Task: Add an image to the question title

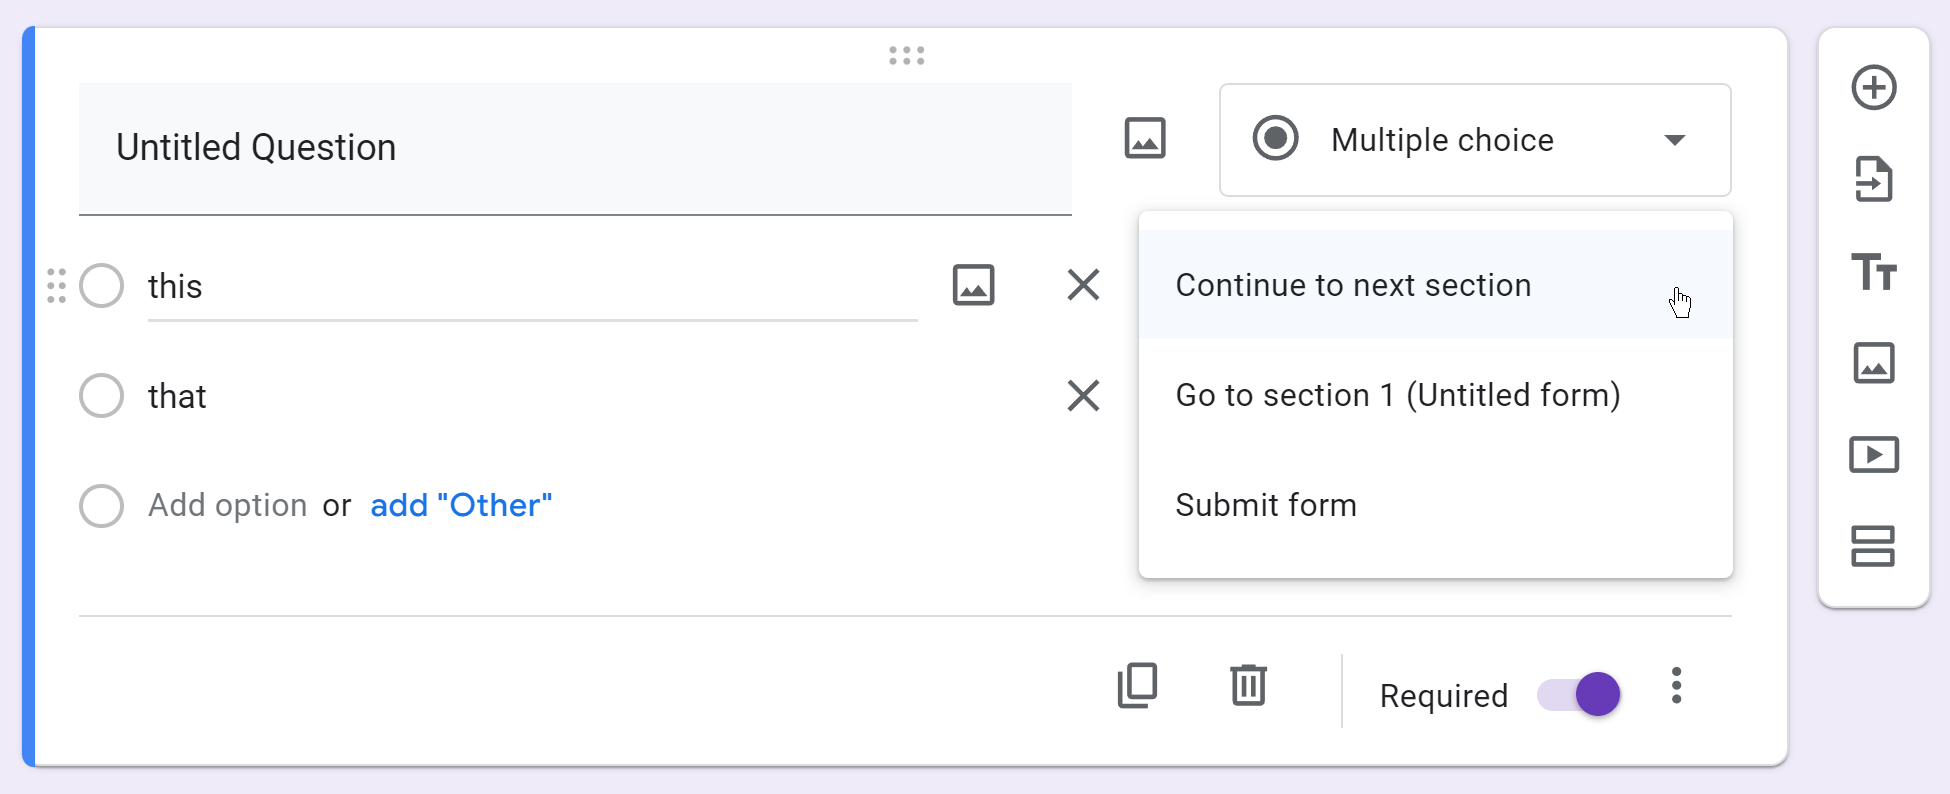Action: 1145,138
